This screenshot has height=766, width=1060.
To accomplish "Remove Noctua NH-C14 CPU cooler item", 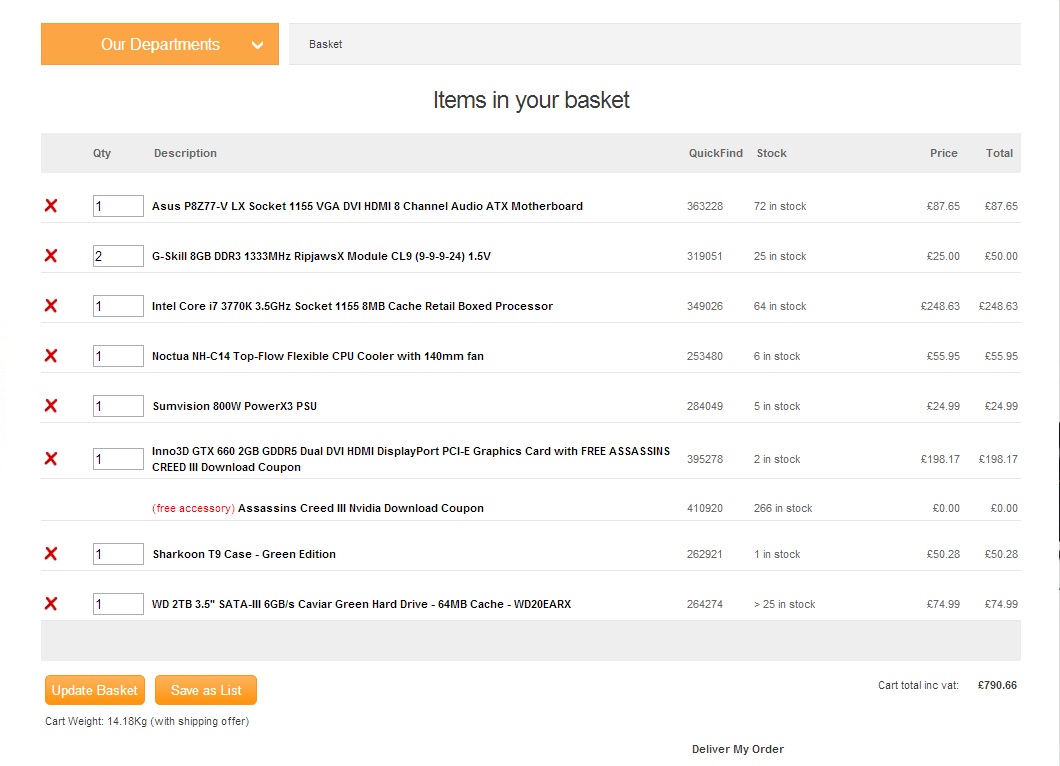I will click(x=51, y=356).
